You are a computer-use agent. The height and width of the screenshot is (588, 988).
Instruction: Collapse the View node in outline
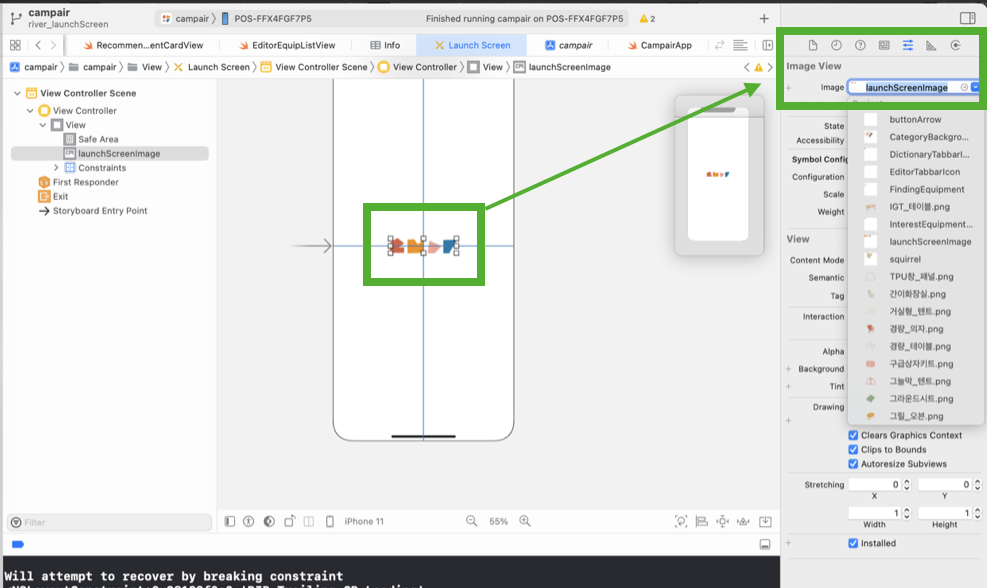tap(42, 125)
